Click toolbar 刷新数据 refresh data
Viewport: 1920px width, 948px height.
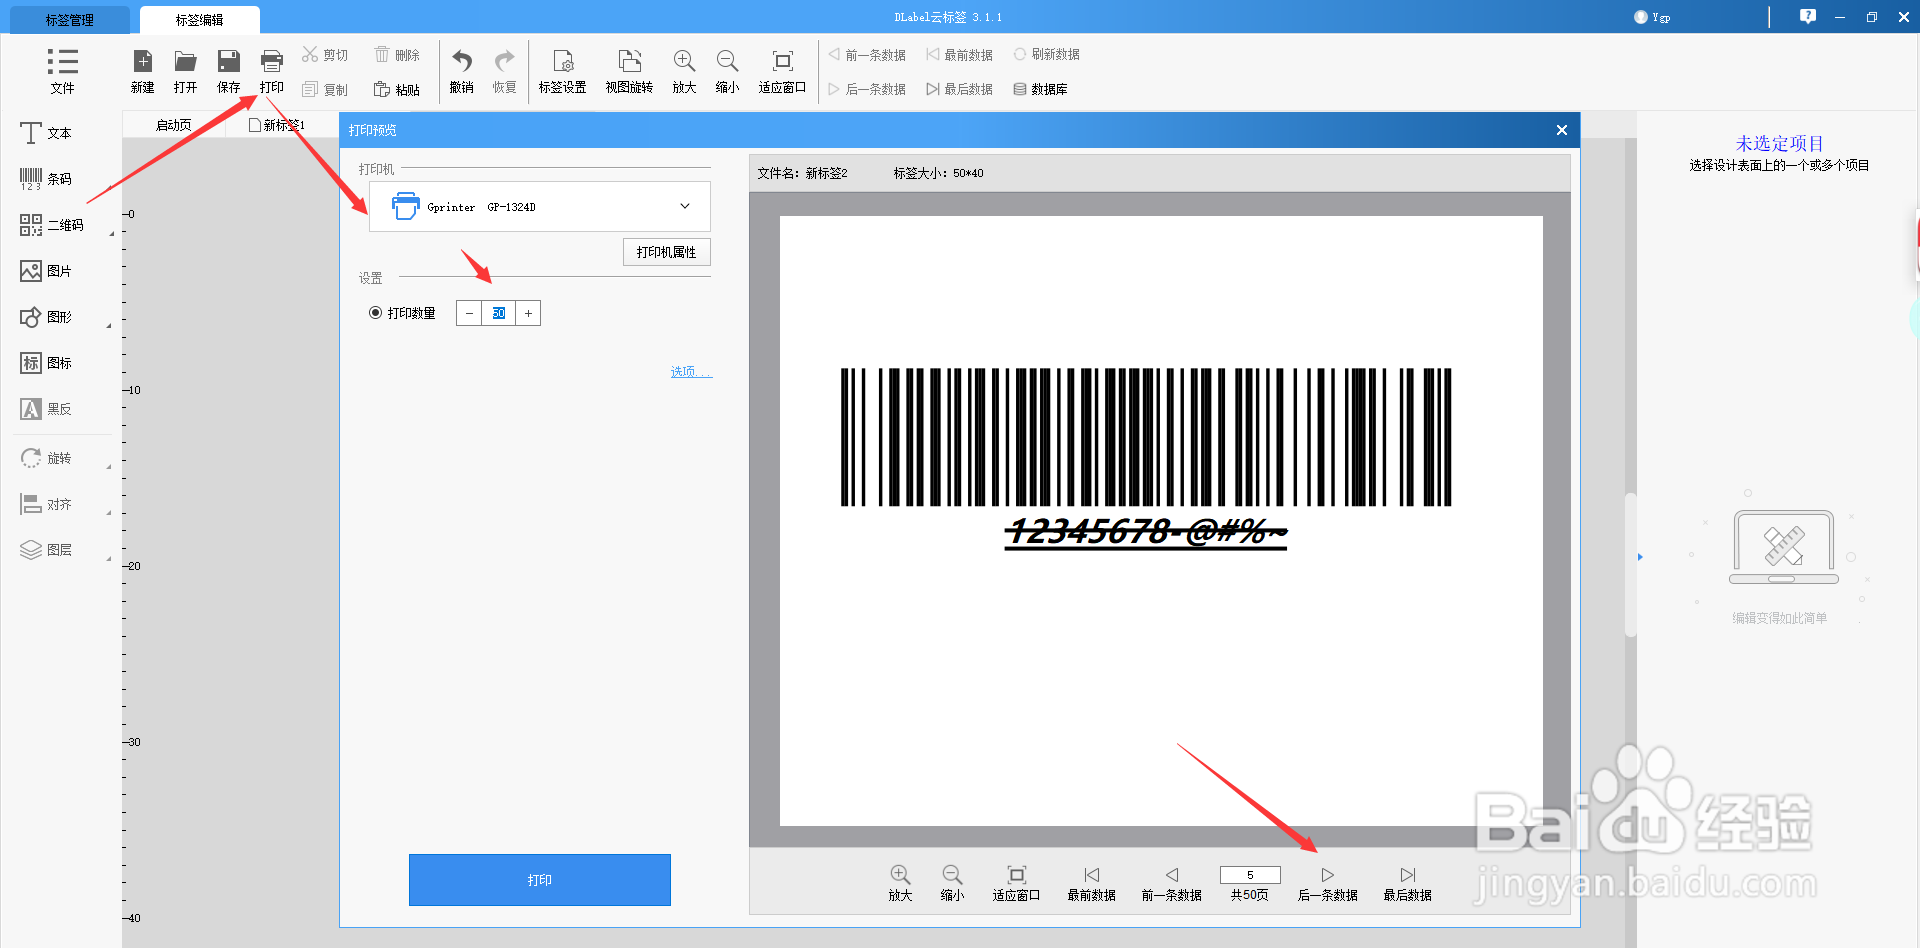click(1047, 55)
